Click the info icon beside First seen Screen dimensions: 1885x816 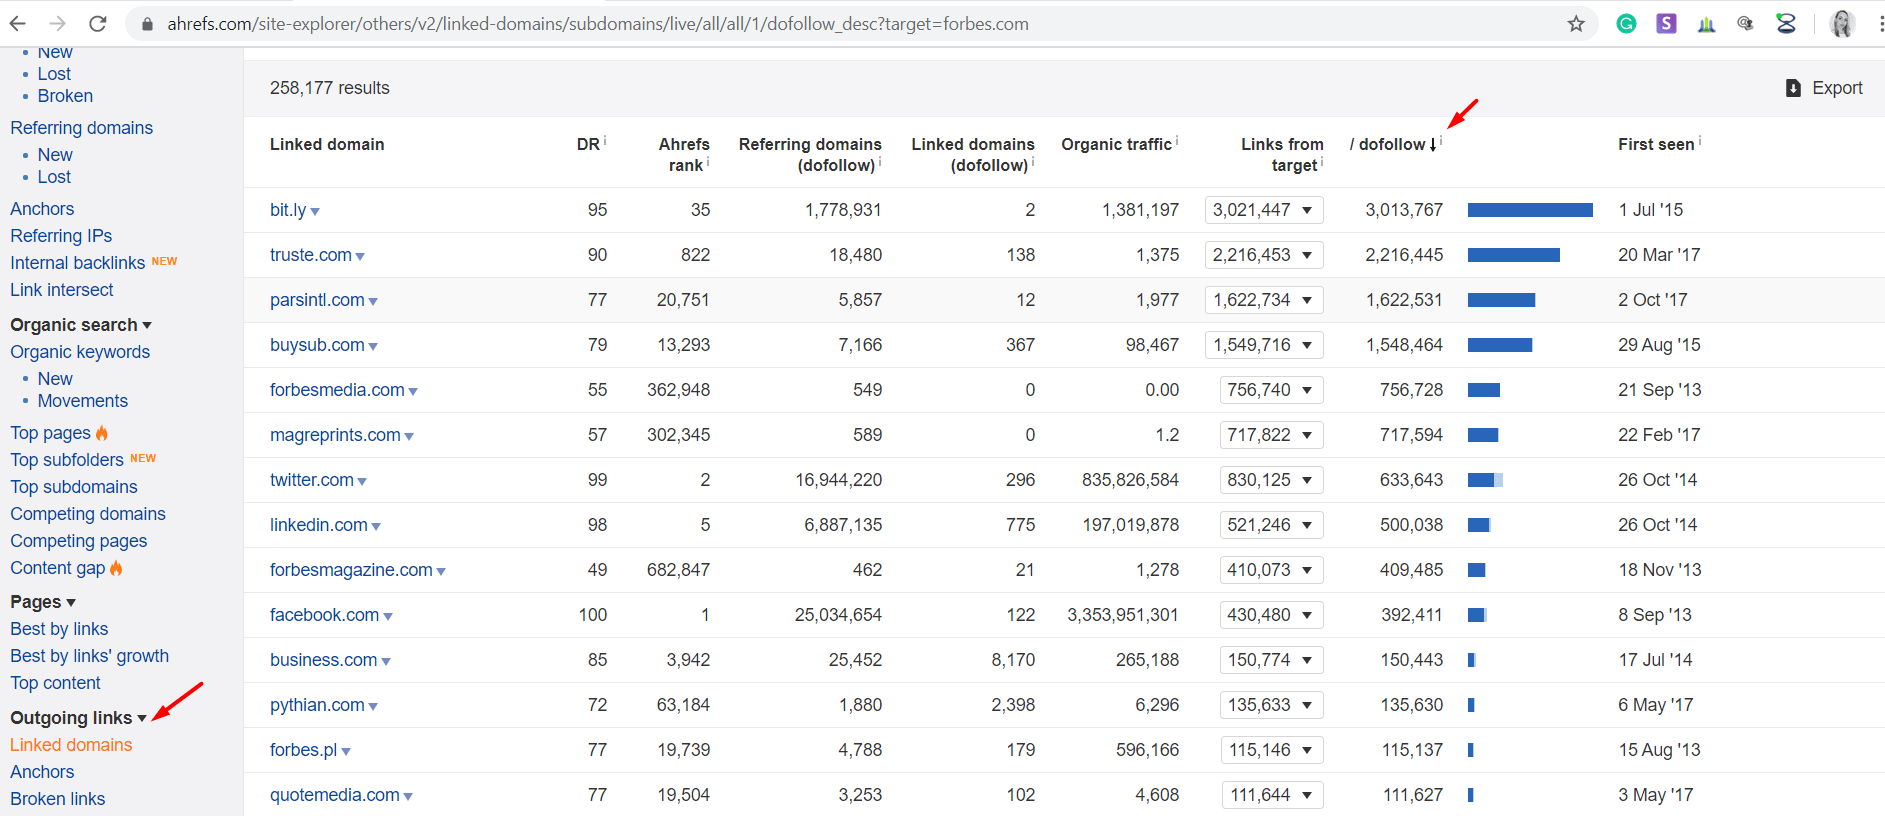point(1700,141)
